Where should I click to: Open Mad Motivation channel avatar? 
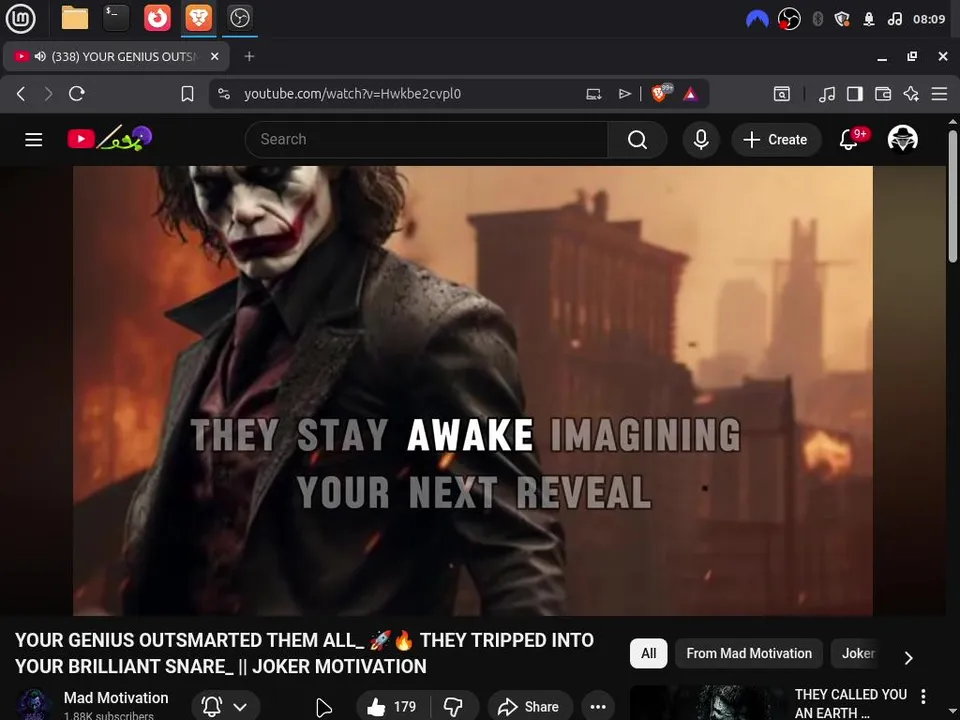click(x=34, y=704)
